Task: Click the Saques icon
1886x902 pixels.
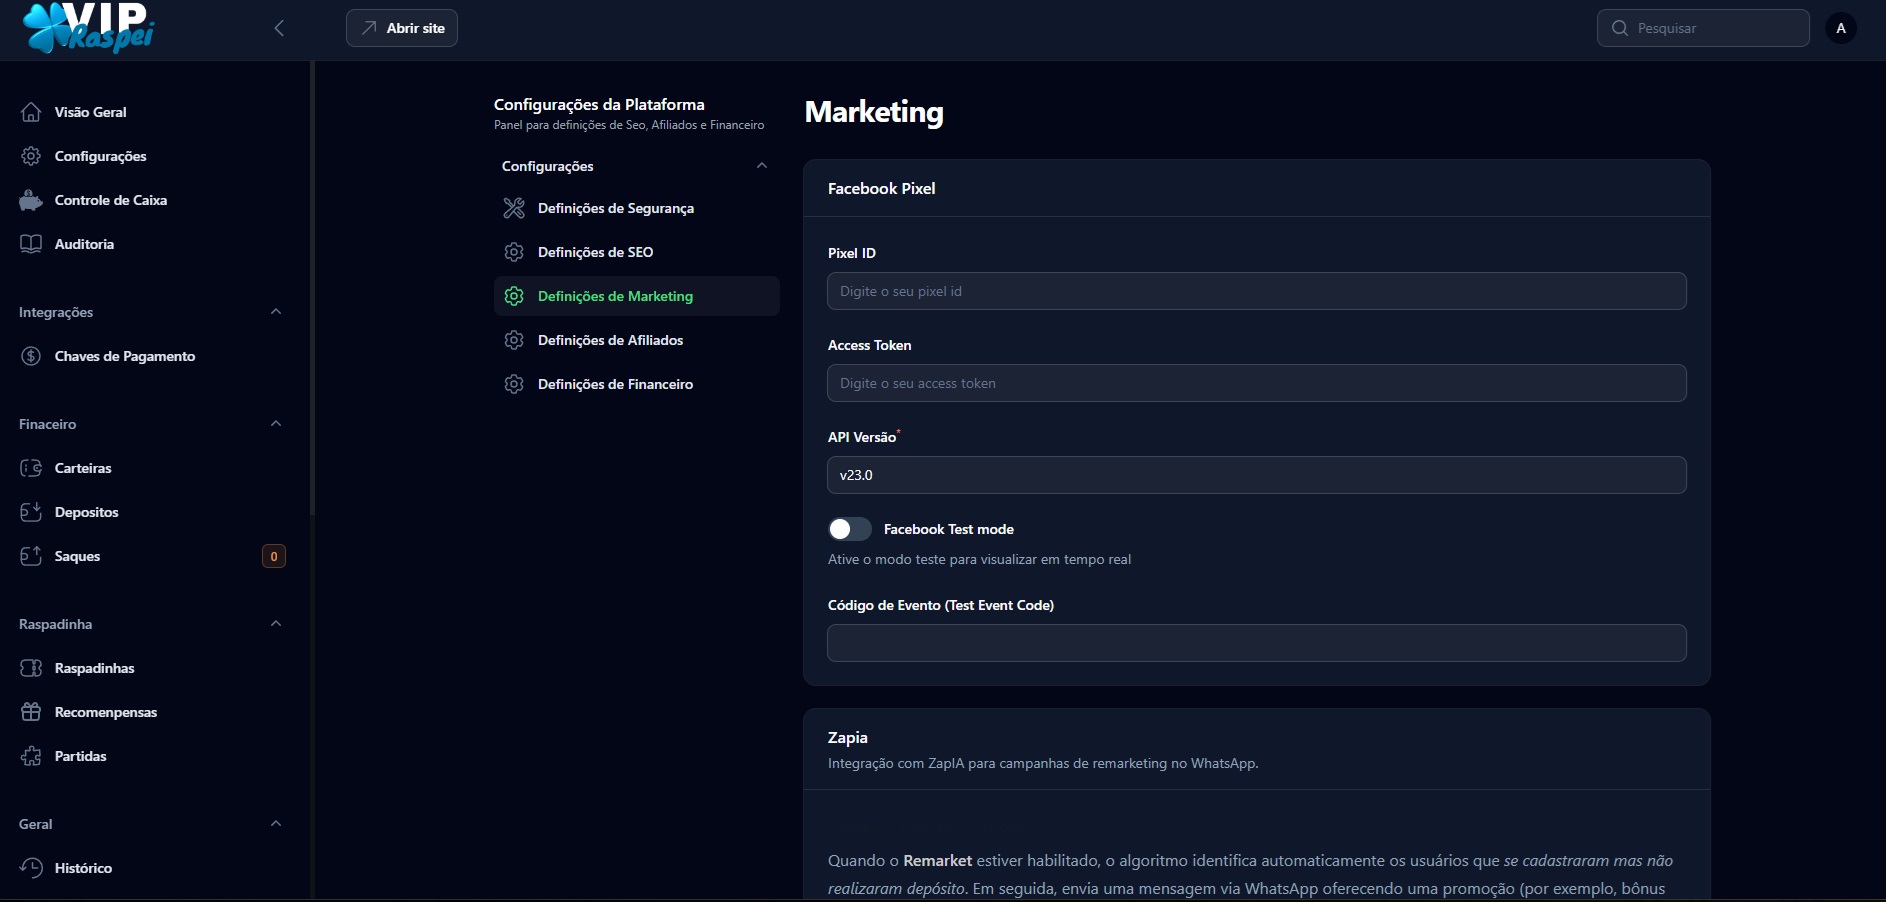Action: [31, 556]
